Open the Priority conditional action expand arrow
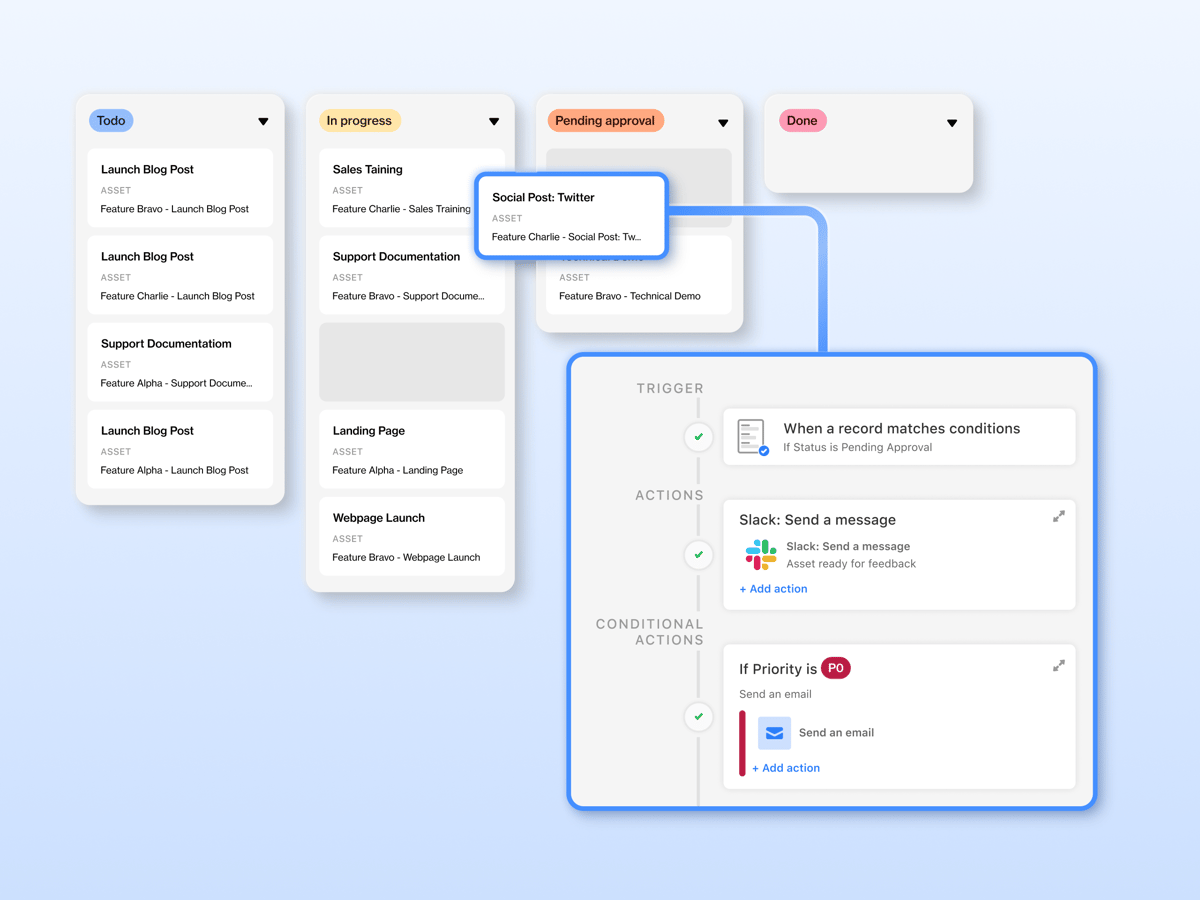Viewport: 1200px width, 900px height. [x=1059, y=664]
